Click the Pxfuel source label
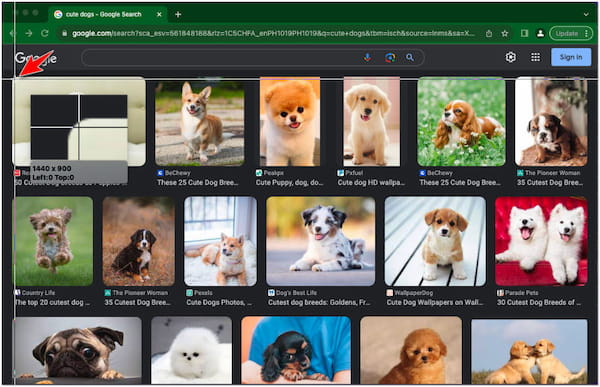Screen dimensions: 600x387 354,173
